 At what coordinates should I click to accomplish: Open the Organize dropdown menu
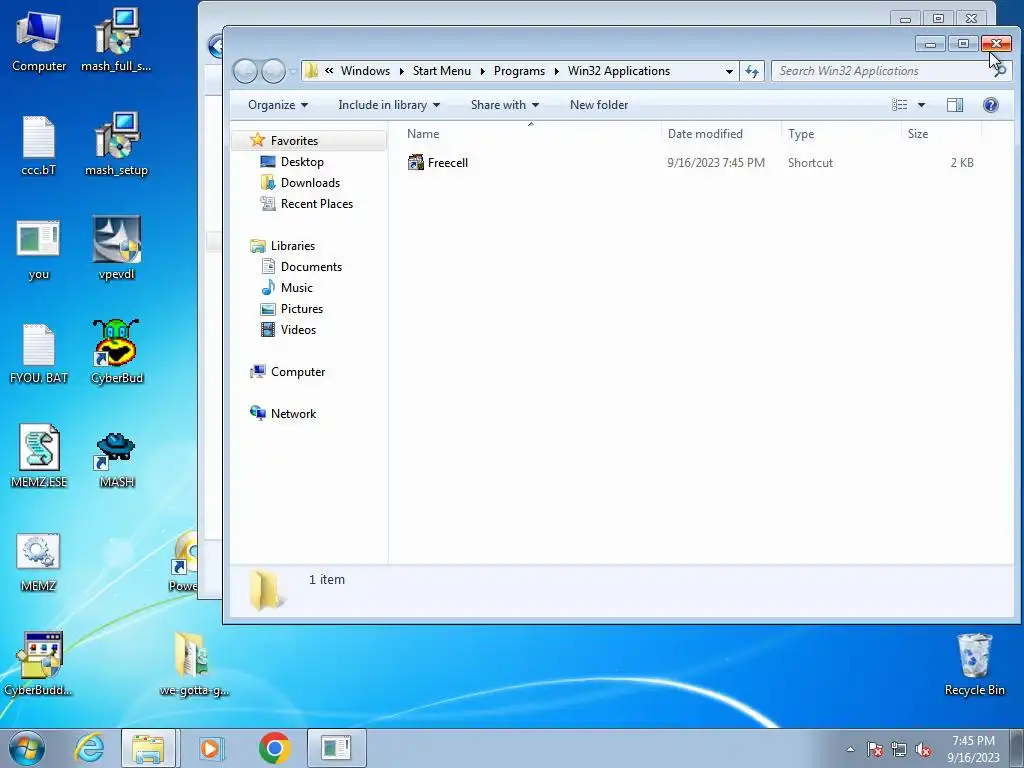(x=278, y=105)
